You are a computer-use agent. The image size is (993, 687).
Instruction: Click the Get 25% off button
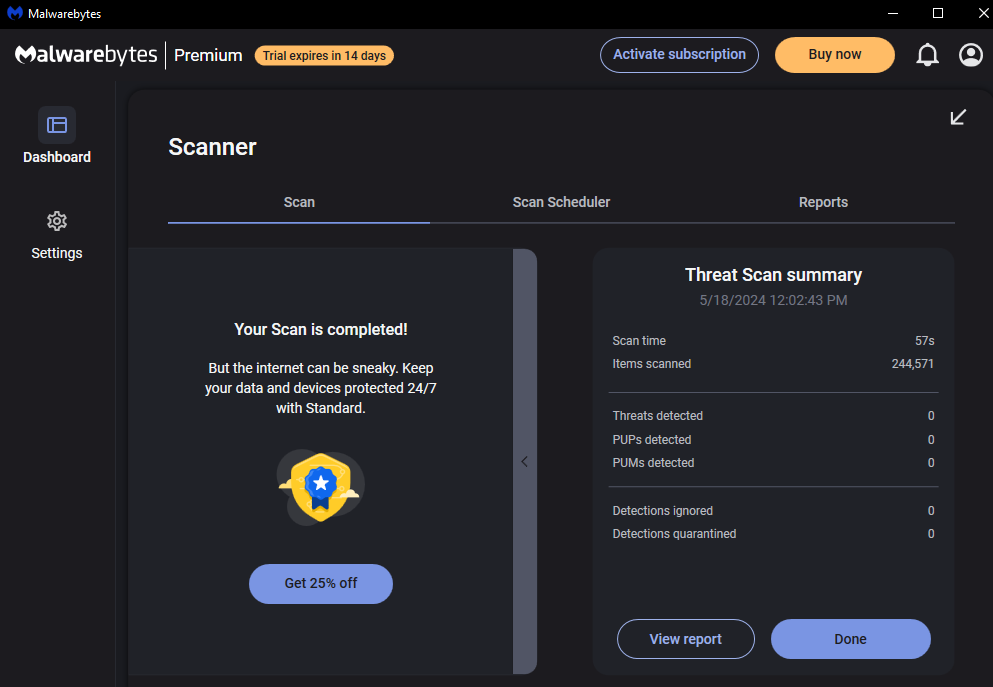[321, 584]
